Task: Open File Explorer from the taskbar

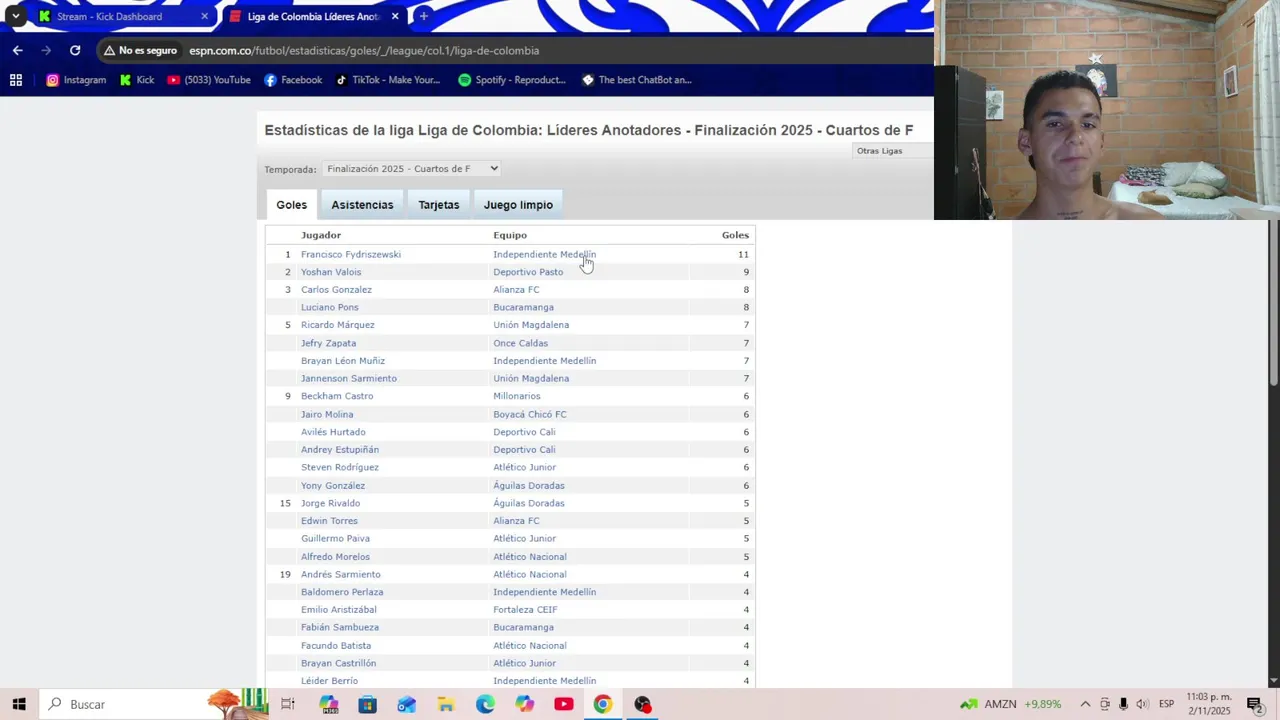Action: pyautogui.click(x=446, y=704)
